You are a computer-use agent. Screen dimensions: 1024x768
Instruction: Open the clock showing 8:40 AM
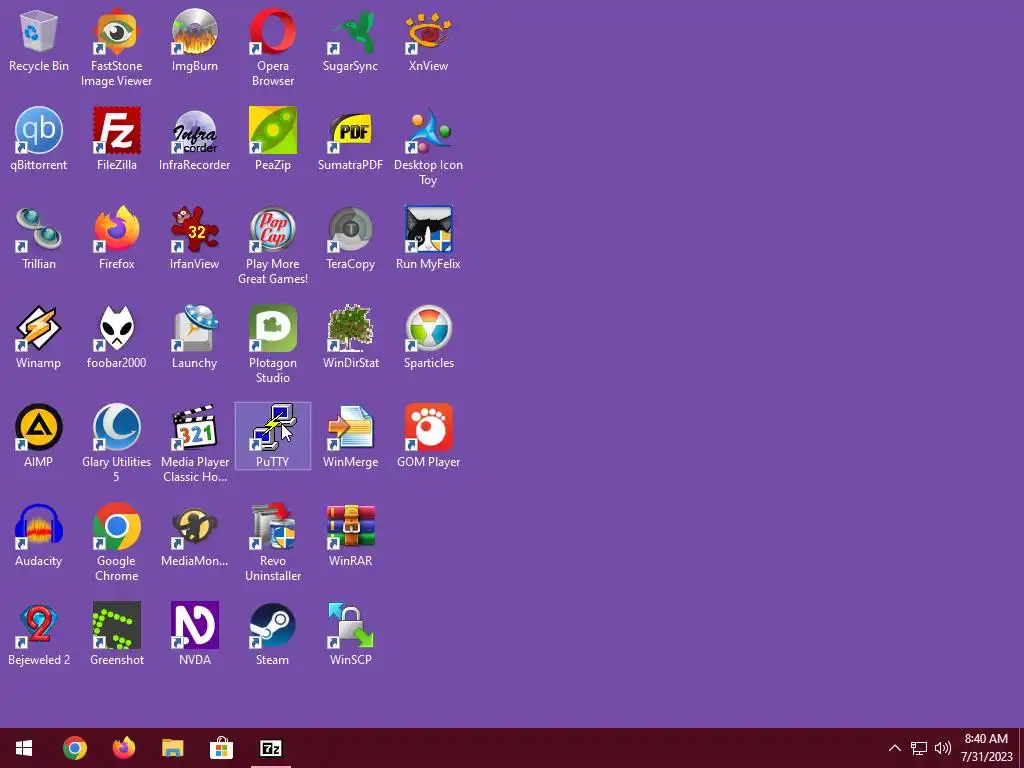[x=986, y=748]
